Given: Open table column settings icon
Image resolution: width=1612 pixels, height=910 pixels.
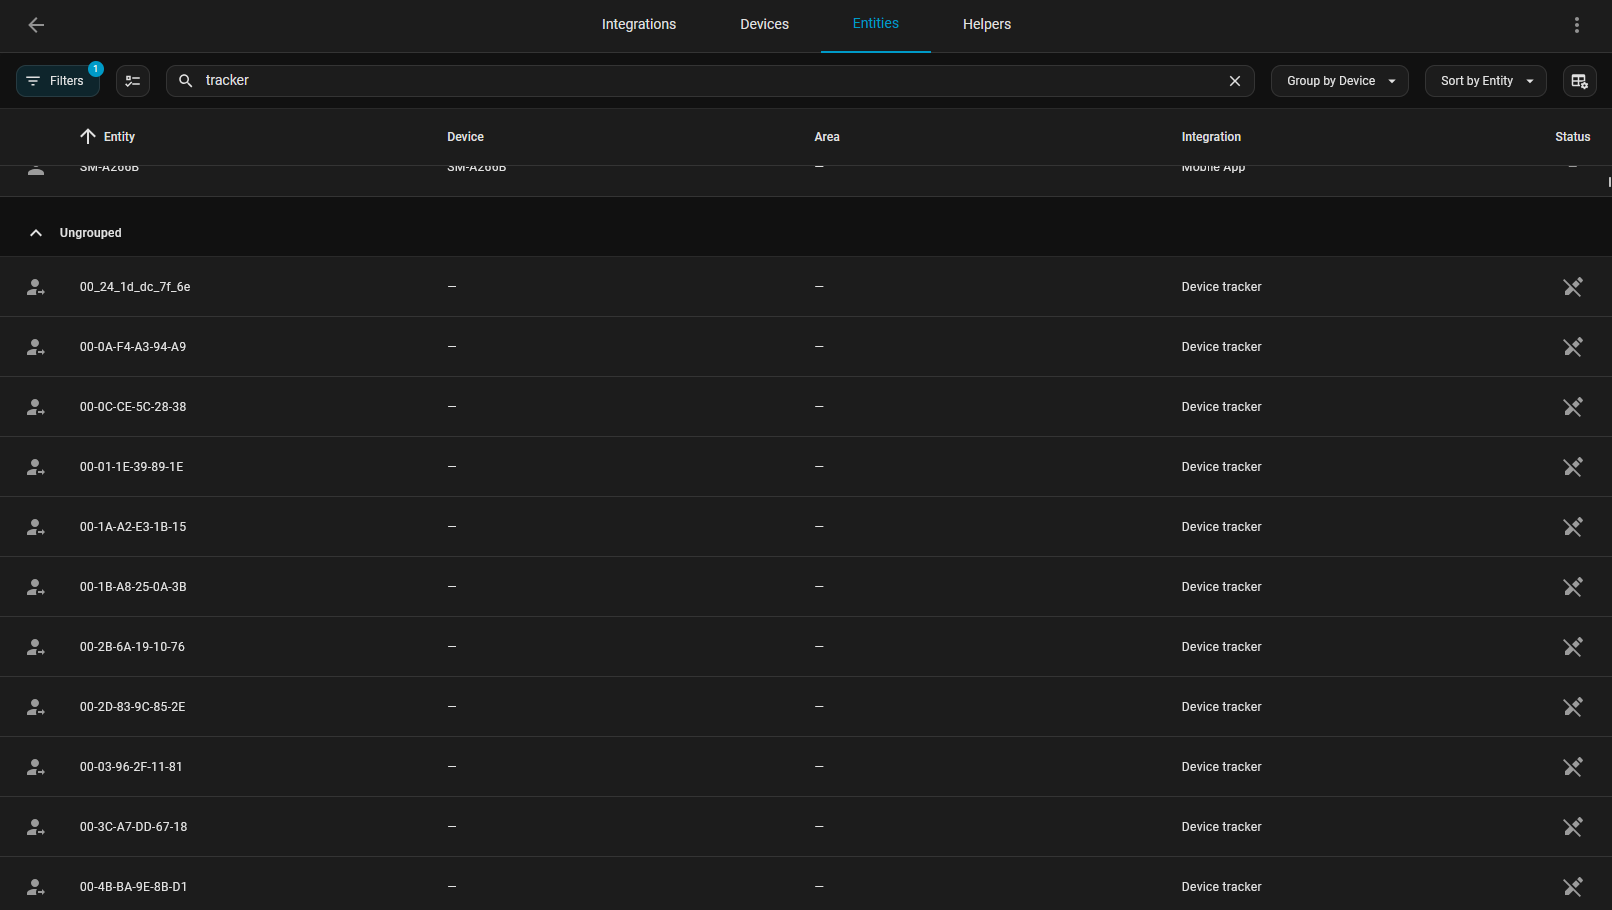Looking at the screenshot, I should (x=1579, y=81).
